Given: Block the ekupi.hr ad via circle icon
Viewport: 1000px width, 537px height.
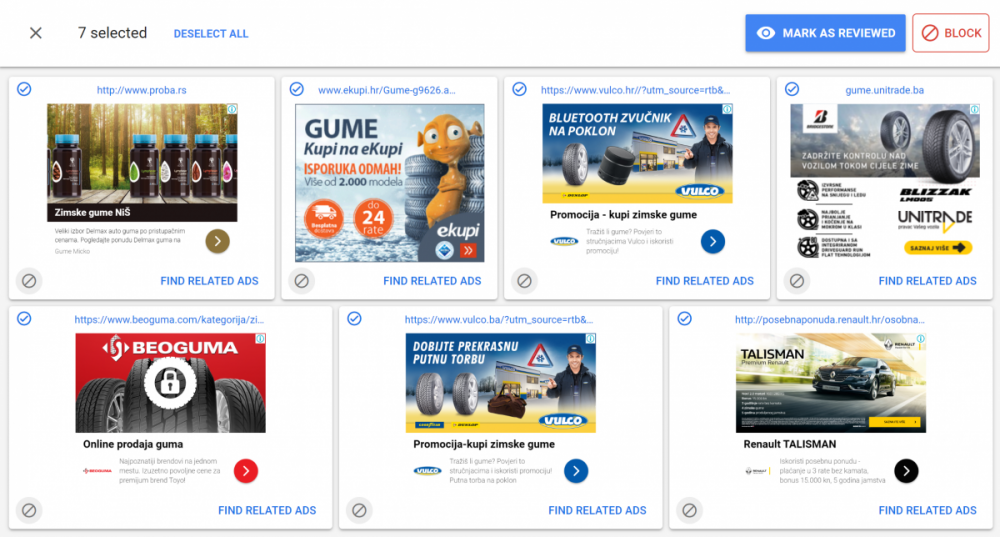Looking at the screenshot, I should click(x=302, y=281).
